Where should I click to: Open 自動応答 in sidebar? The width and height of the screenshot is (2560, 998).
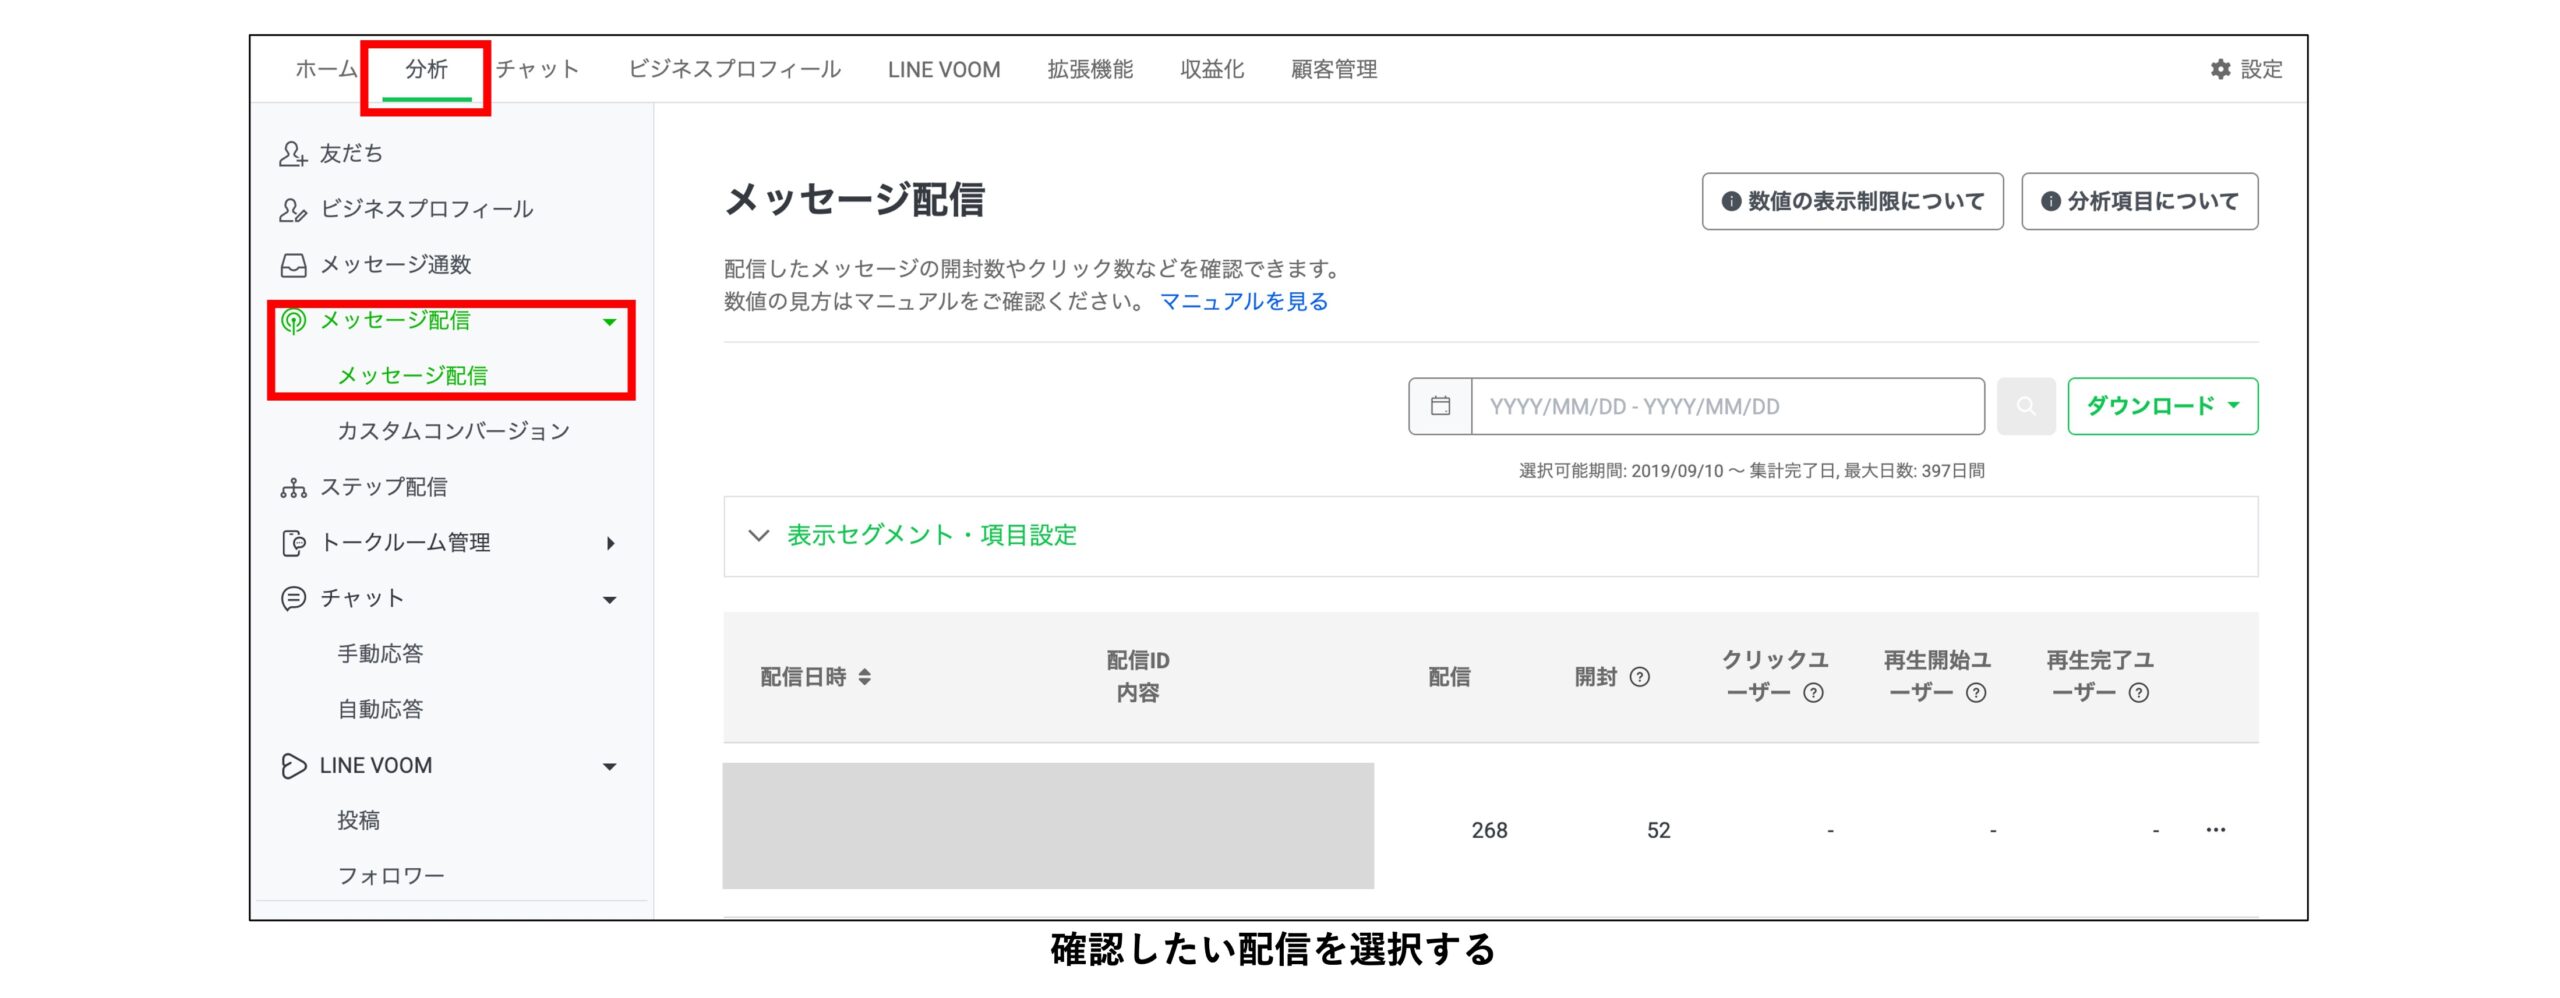(x=380, y=709)
